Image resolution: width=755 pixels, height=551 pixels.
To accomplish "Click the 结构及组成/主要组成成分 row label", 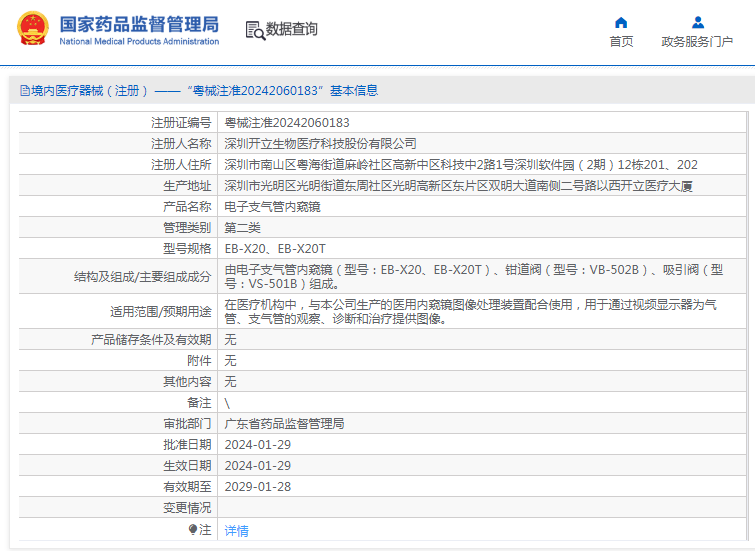I will tap(143, 277).
